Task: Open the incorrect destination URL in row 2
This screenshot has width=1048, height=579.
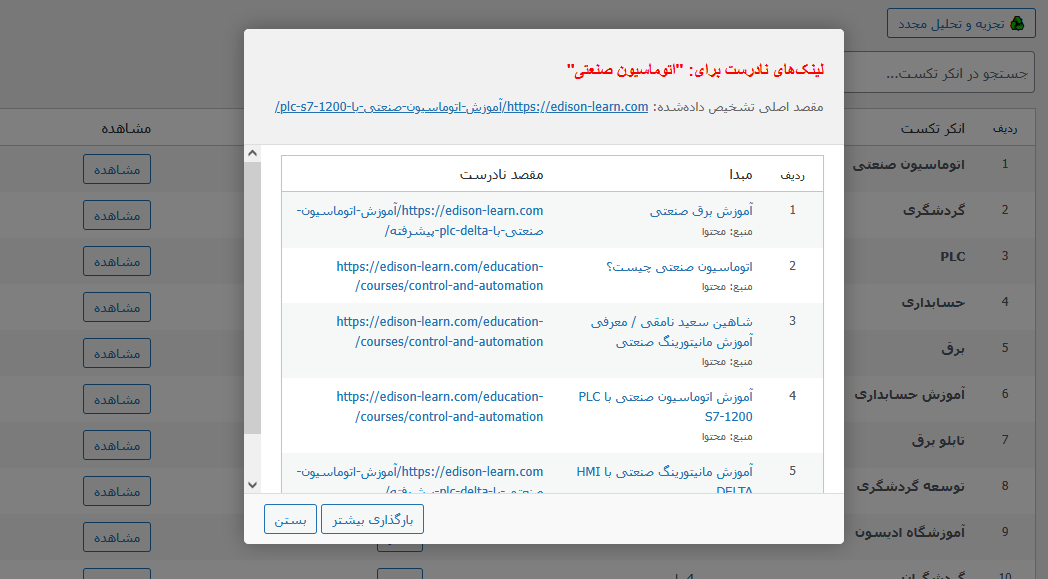Action: tap(440, 276)
